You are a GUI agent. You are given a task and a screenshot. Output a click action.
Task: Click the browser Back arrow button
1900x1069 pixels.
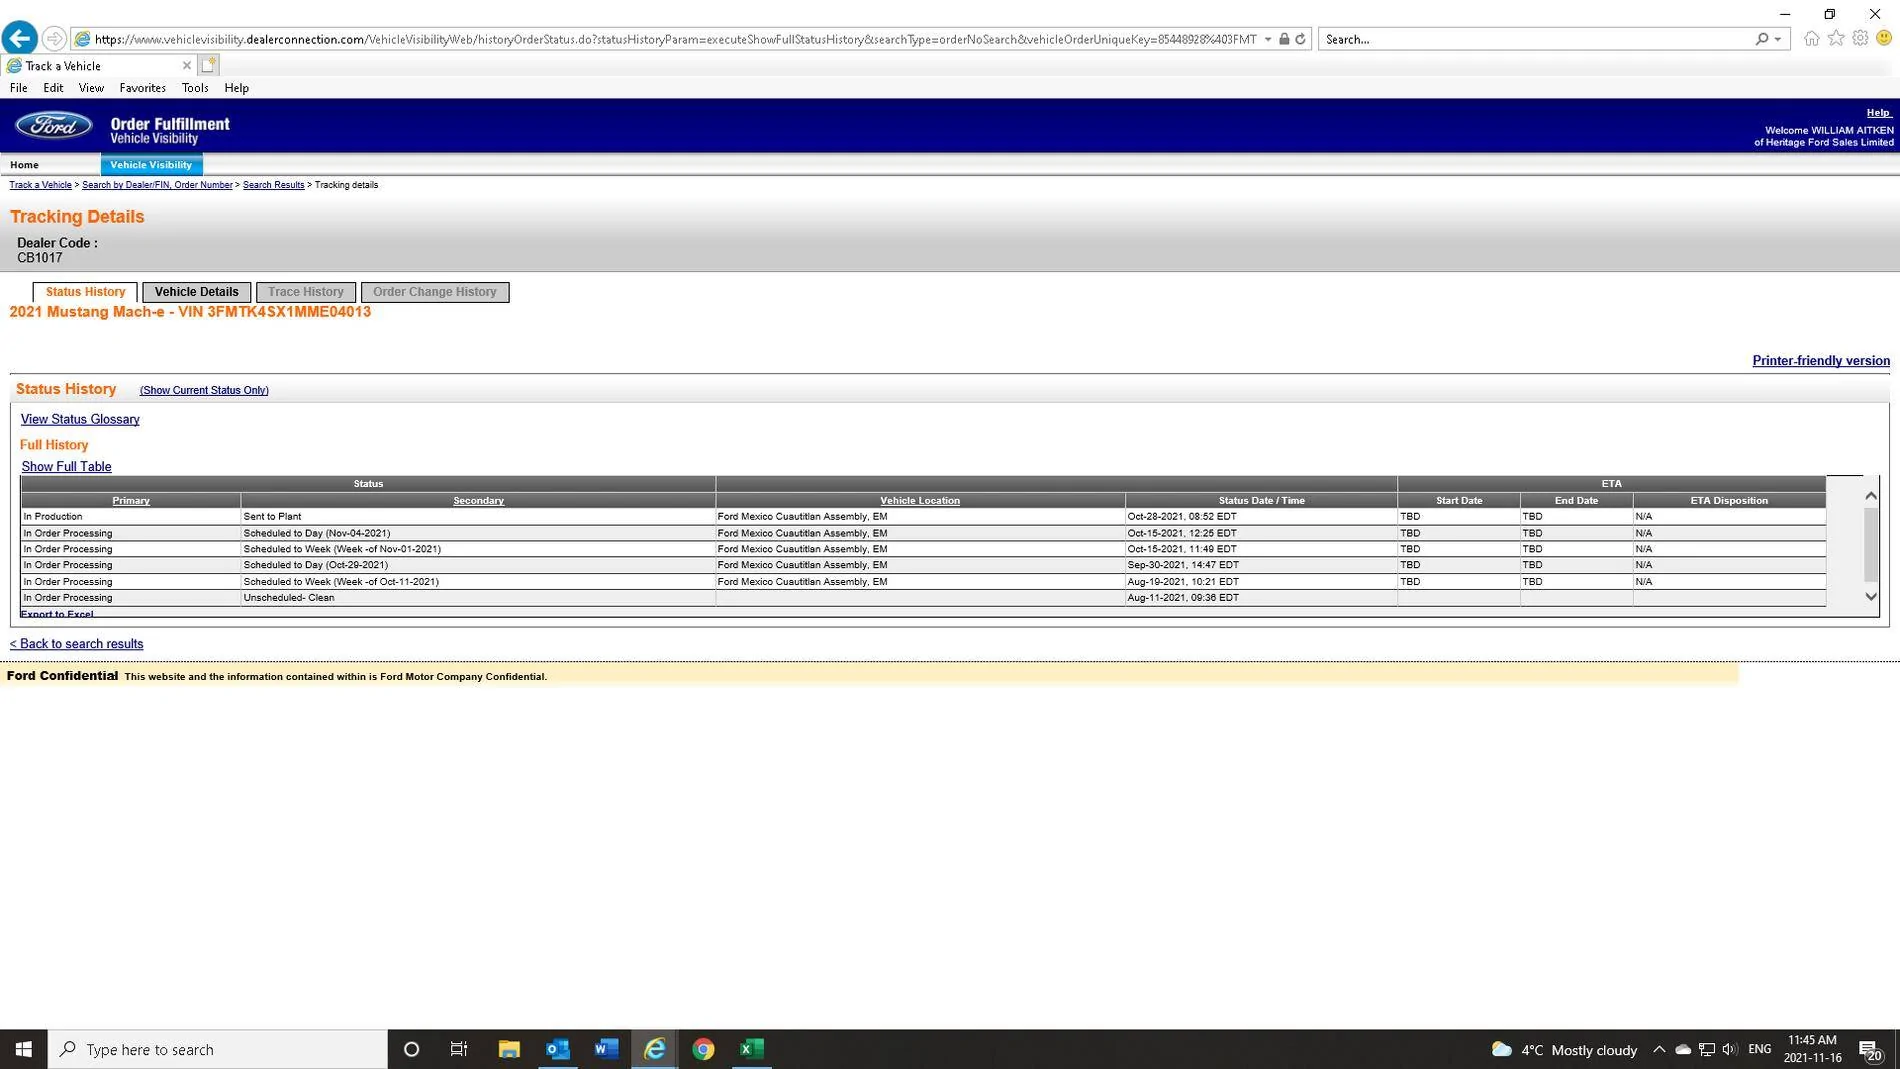click(x=20, y=39)
